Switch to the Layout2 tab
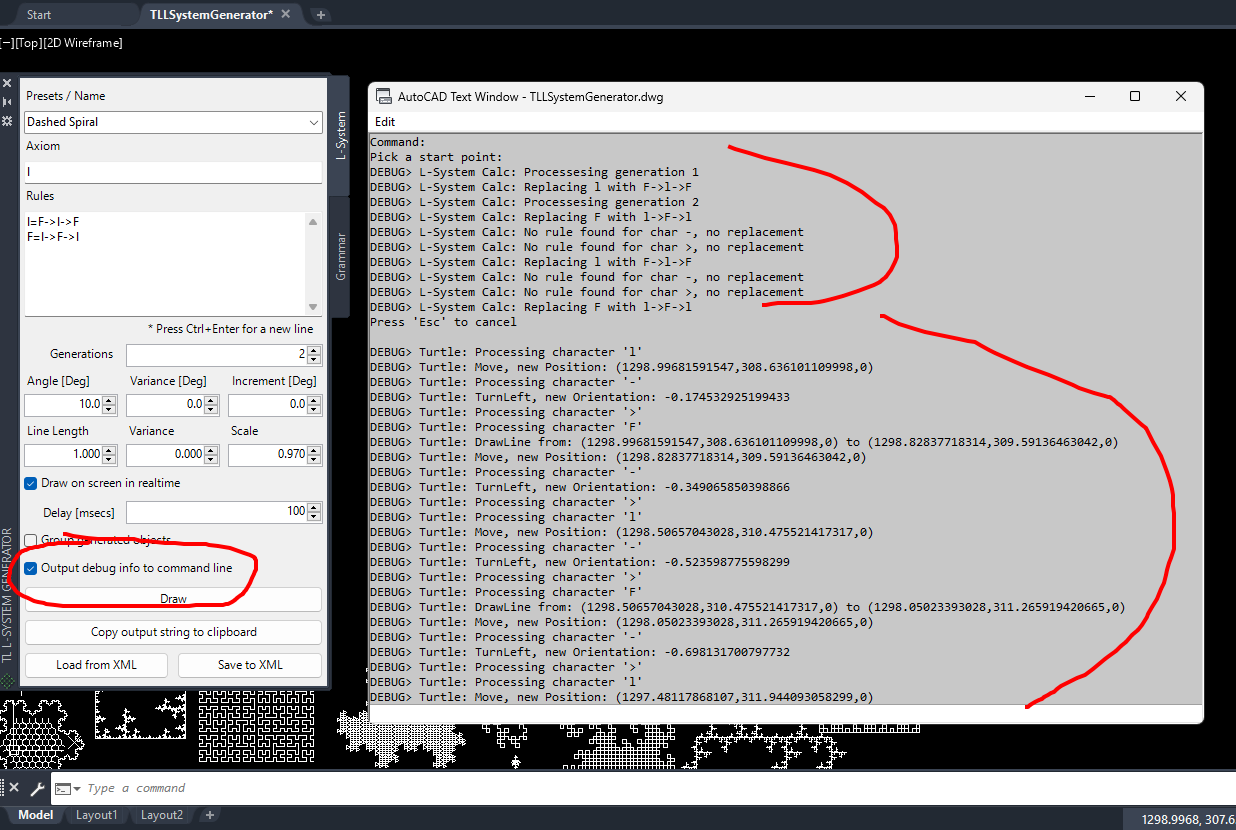 coord(162,815)
